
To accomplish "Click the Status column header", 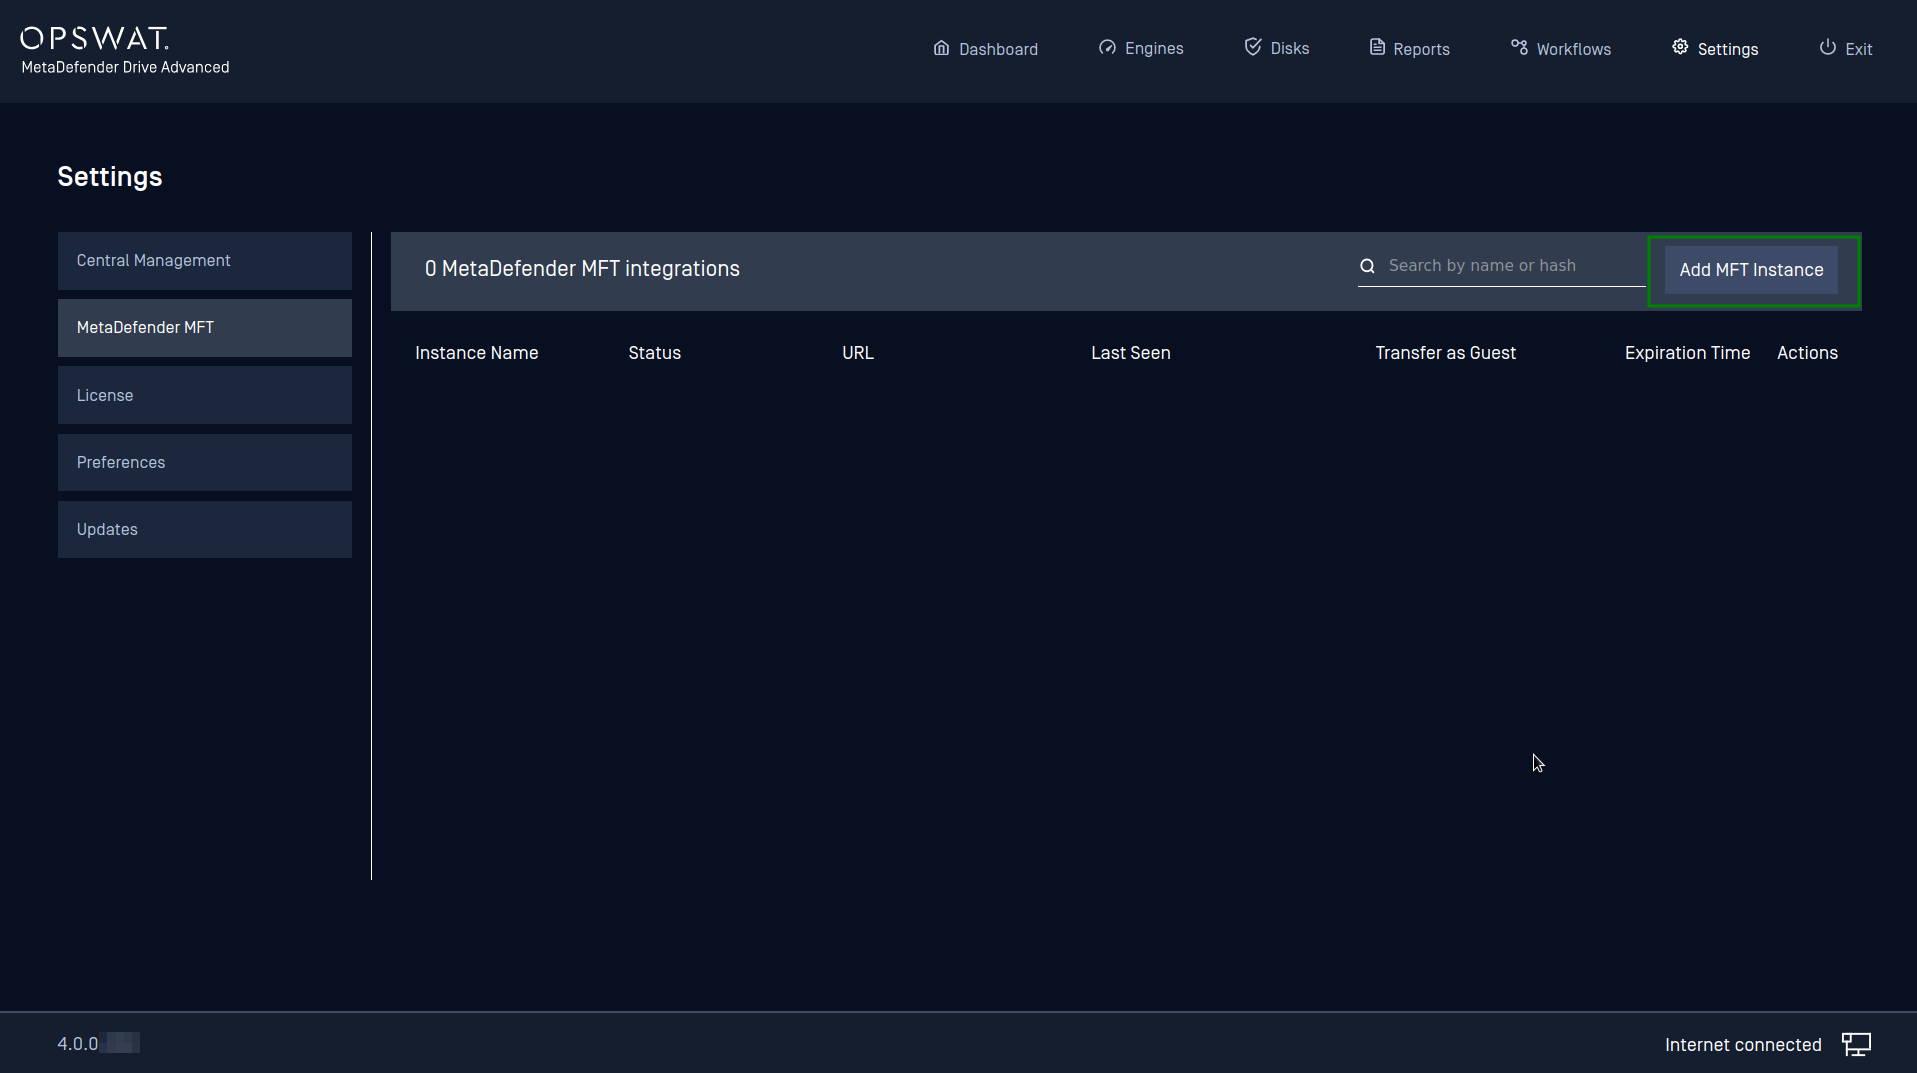I will click(x=654, y=353).
